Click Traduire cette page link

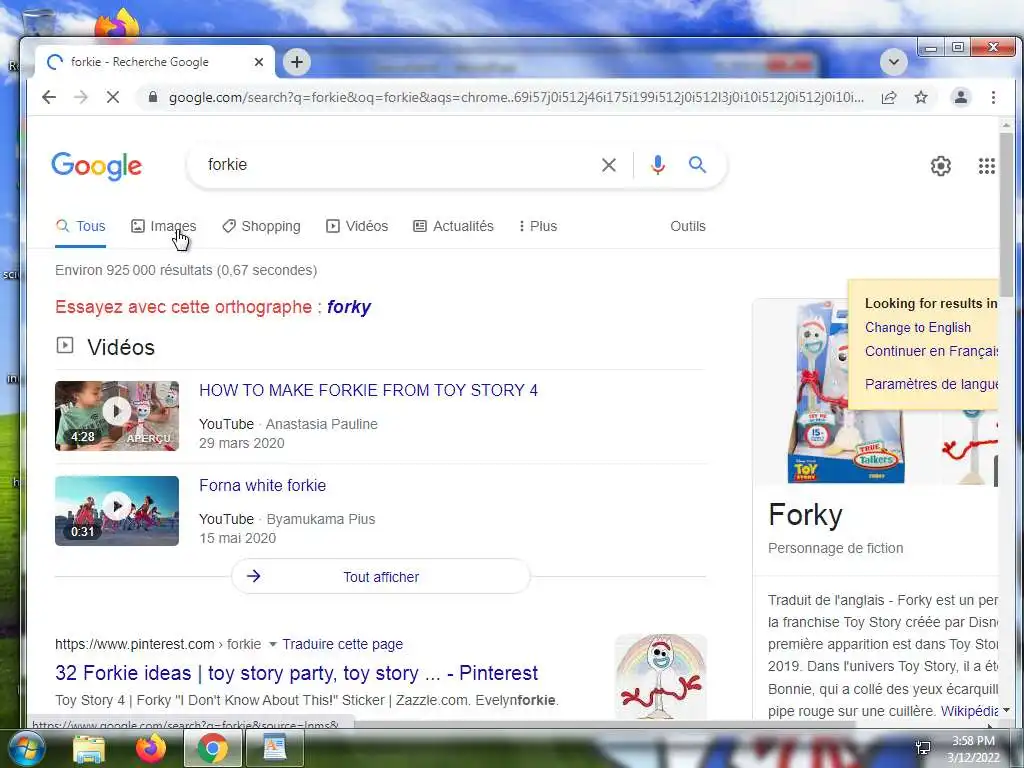click(343, 645)
